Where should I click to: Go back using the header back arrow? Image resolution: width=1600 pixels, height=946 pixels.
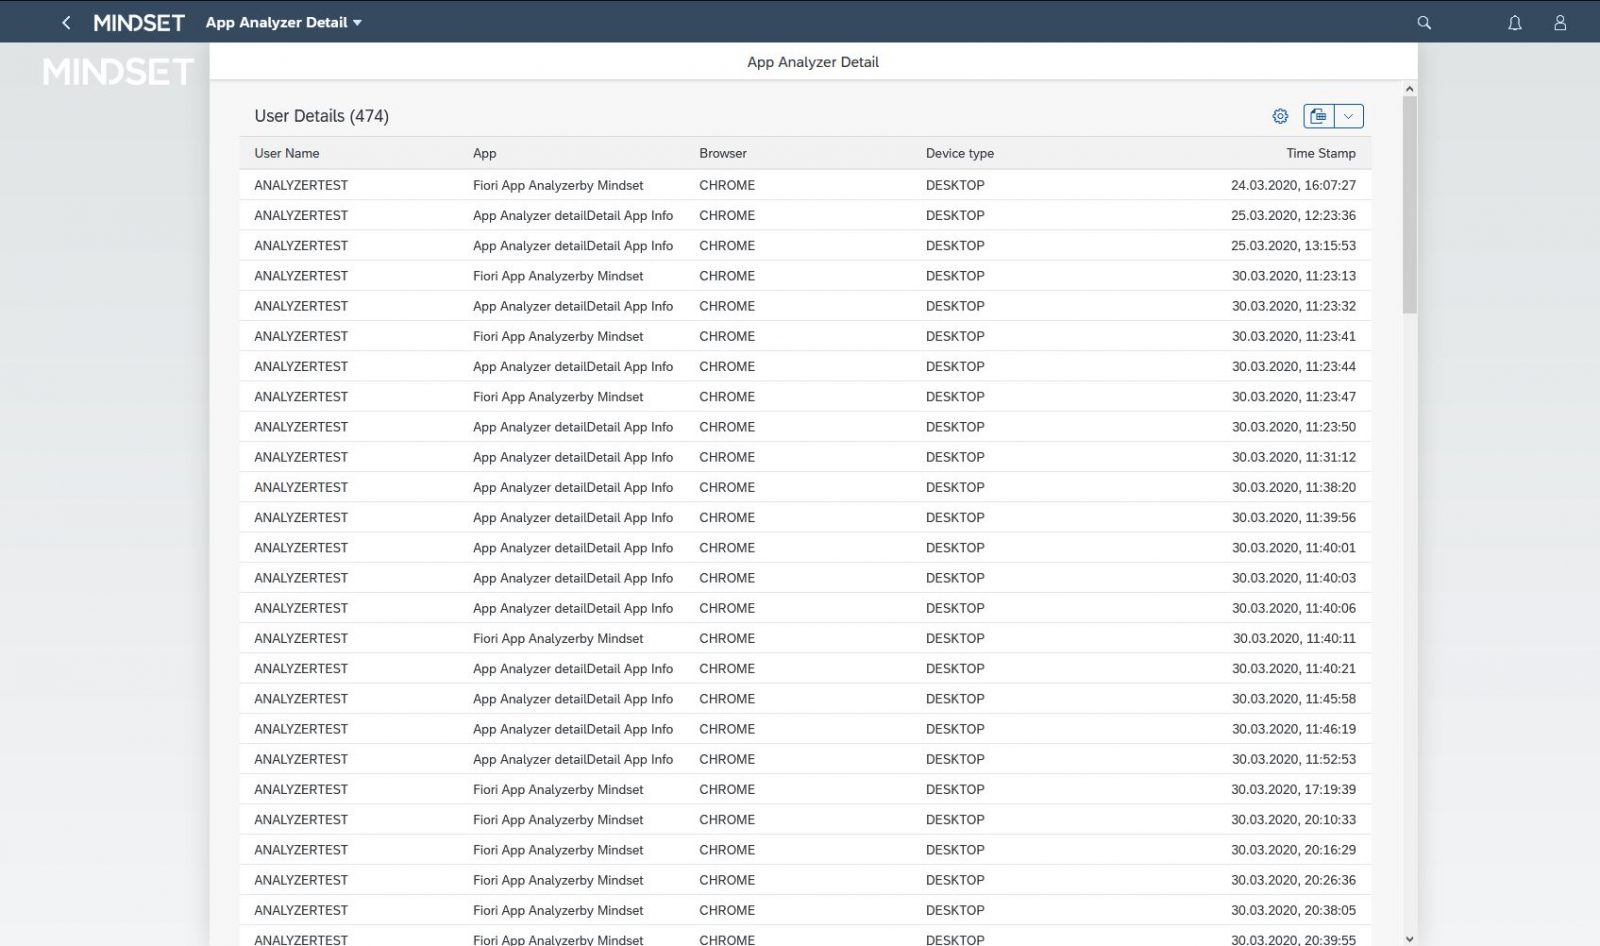click(x=66, y=22)
